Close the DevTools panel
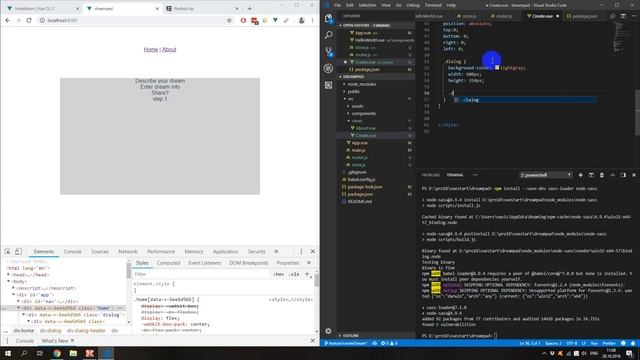This screenshot has height=360, width=640. 313,251
